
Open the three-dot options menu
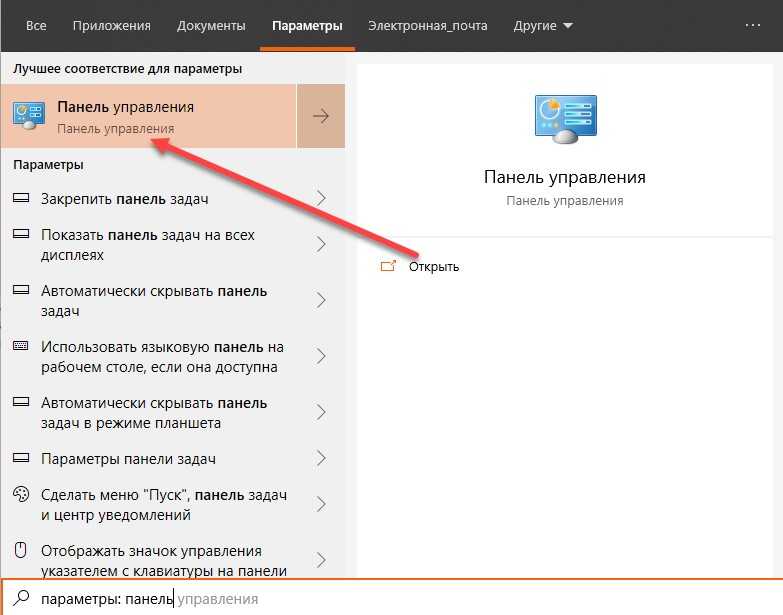pyautogui.click(x=753, y=25)
